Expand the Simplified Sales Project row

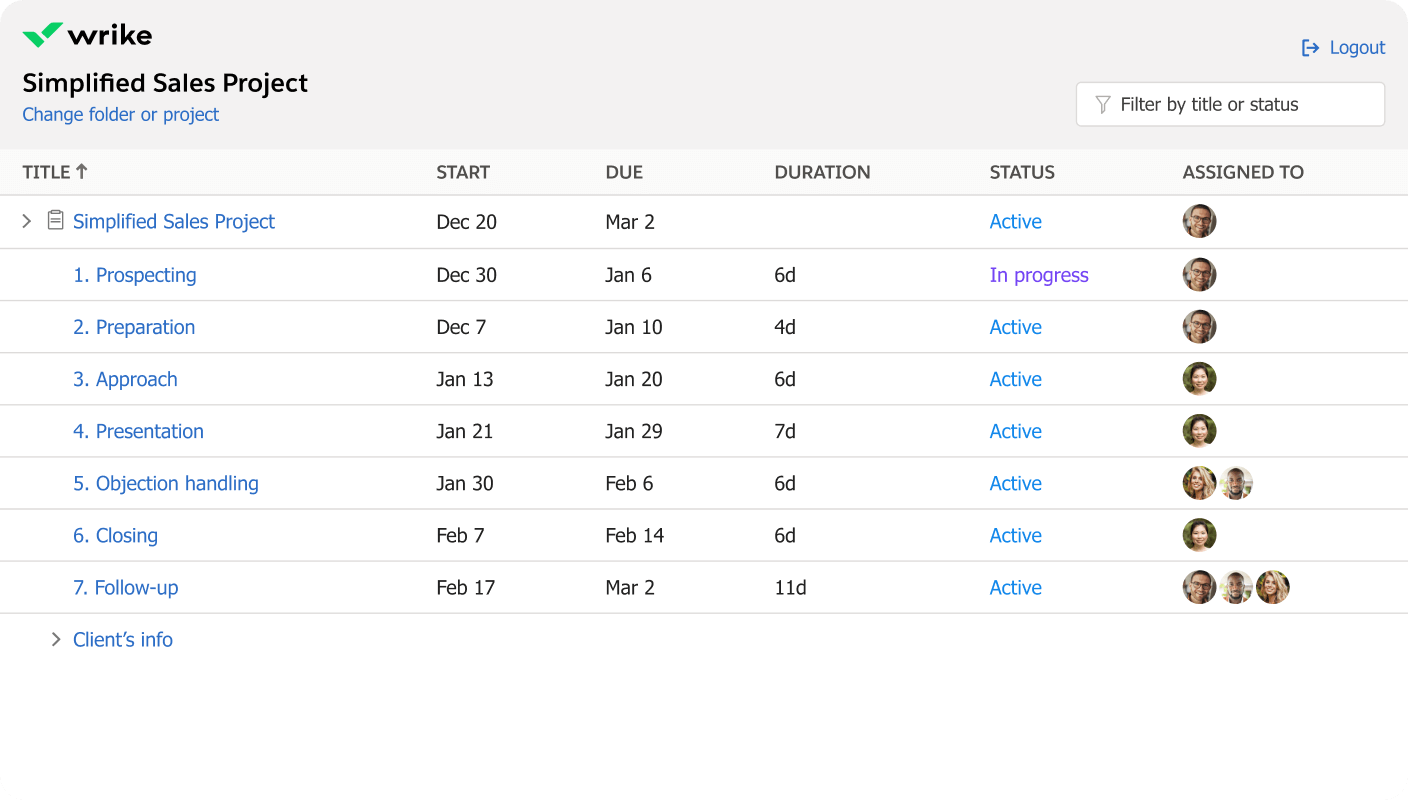(27, 221)
